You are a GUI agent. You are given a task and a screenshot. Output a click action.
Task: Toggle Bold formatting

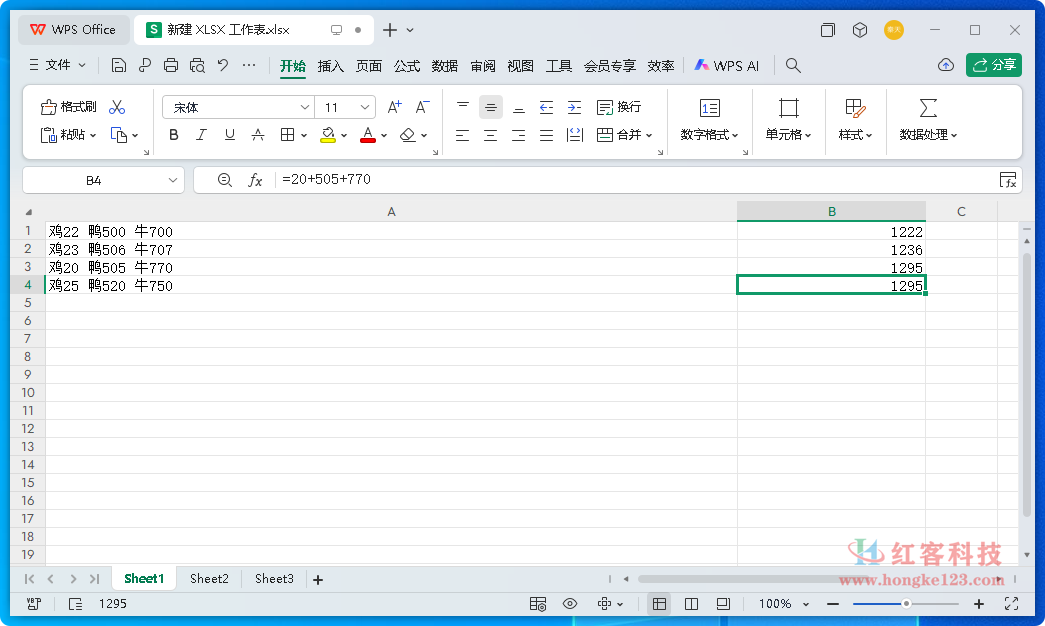point(173,135)
